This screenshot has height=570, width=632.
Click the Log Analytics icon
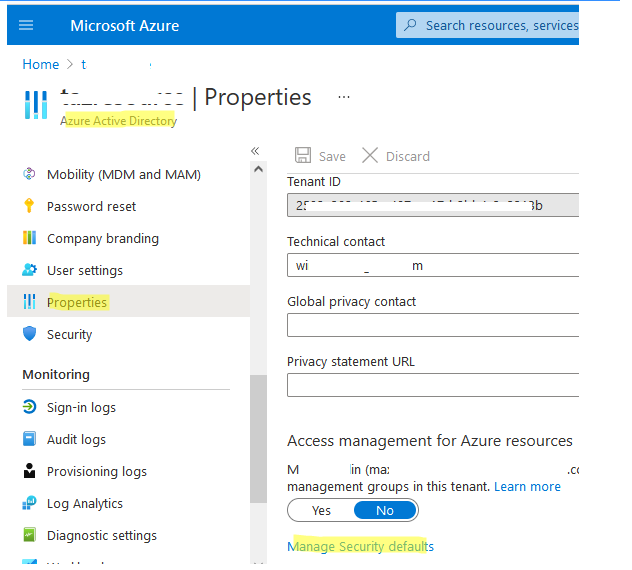click(29, 503)
